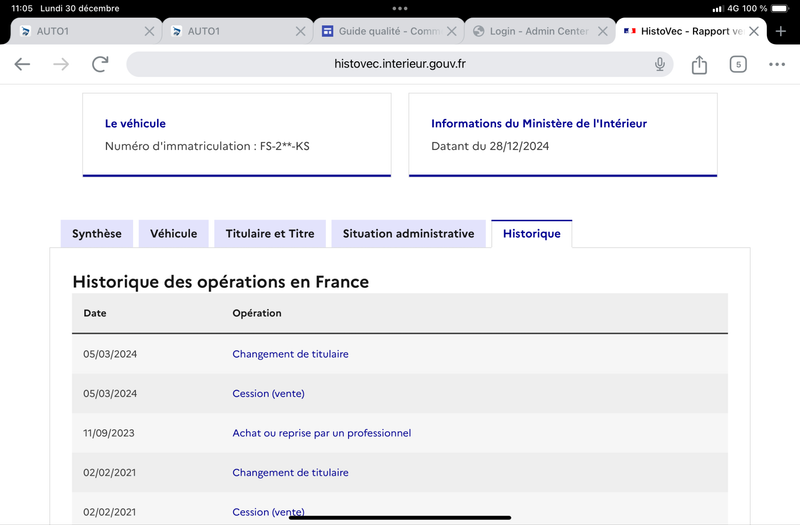Close the second AUTO1 tab

coord(301,32)
